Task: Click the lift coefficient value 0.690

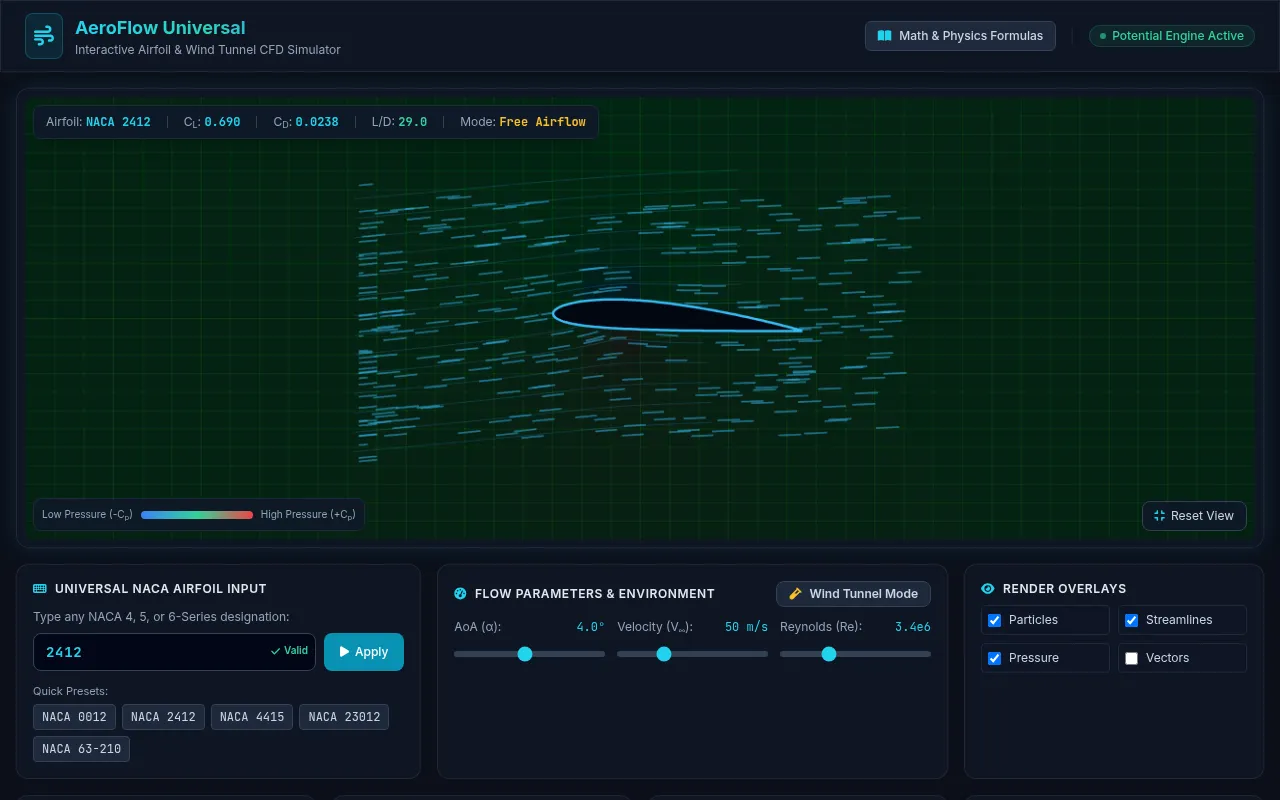Action: tap(222, 122)
